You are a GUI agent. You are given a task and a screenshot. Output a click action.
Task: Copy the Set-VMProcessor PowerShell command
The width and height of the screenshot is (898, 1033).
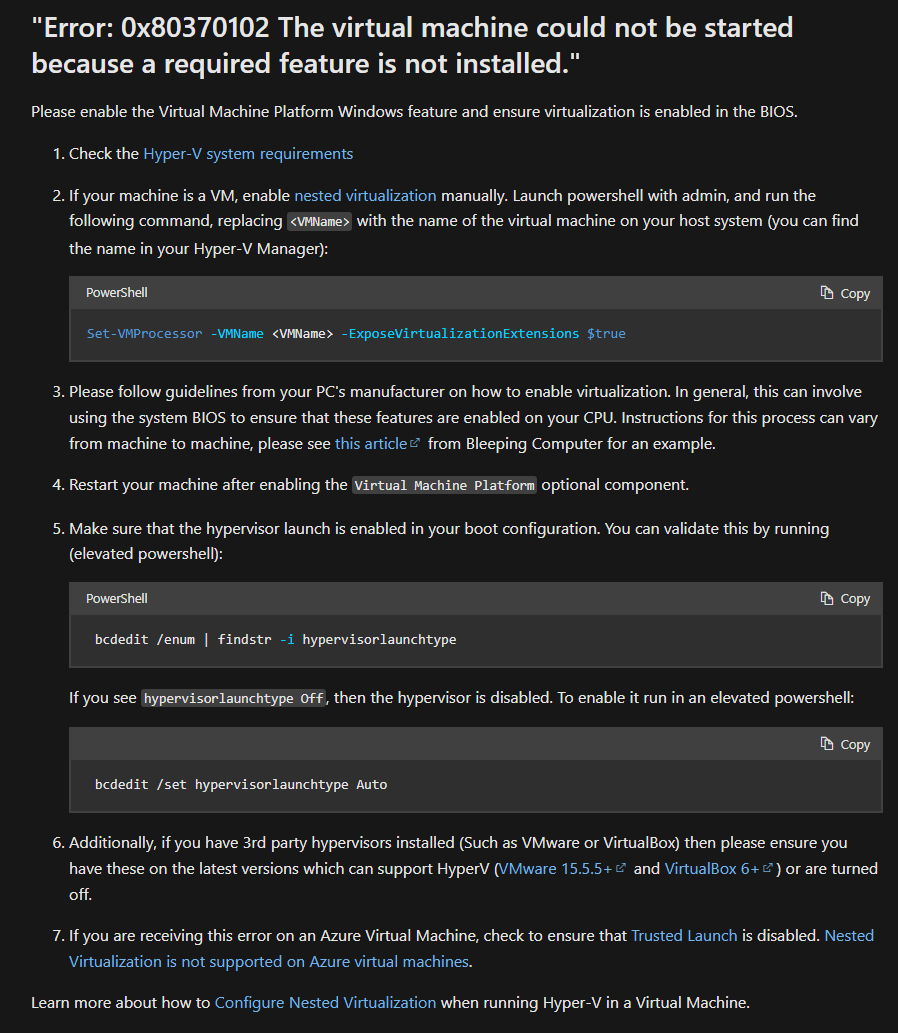click(x=845, y=293)
